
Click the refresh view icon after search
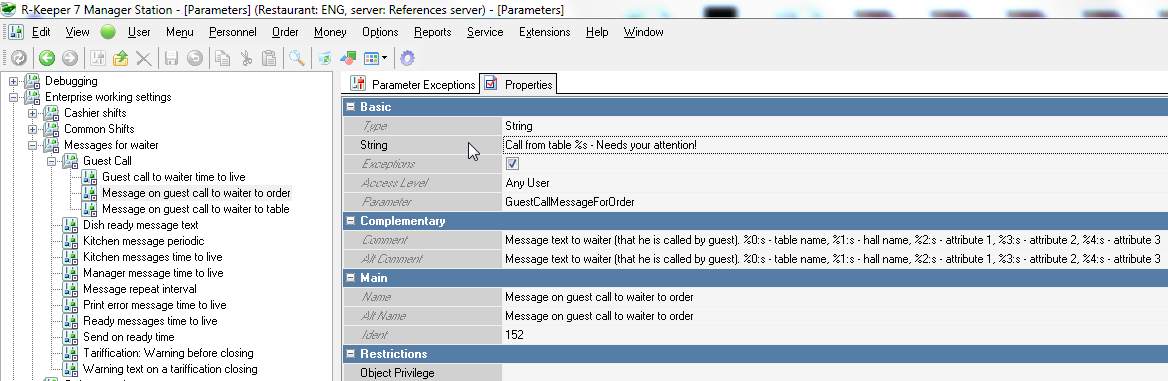click(x=324, y=58)
